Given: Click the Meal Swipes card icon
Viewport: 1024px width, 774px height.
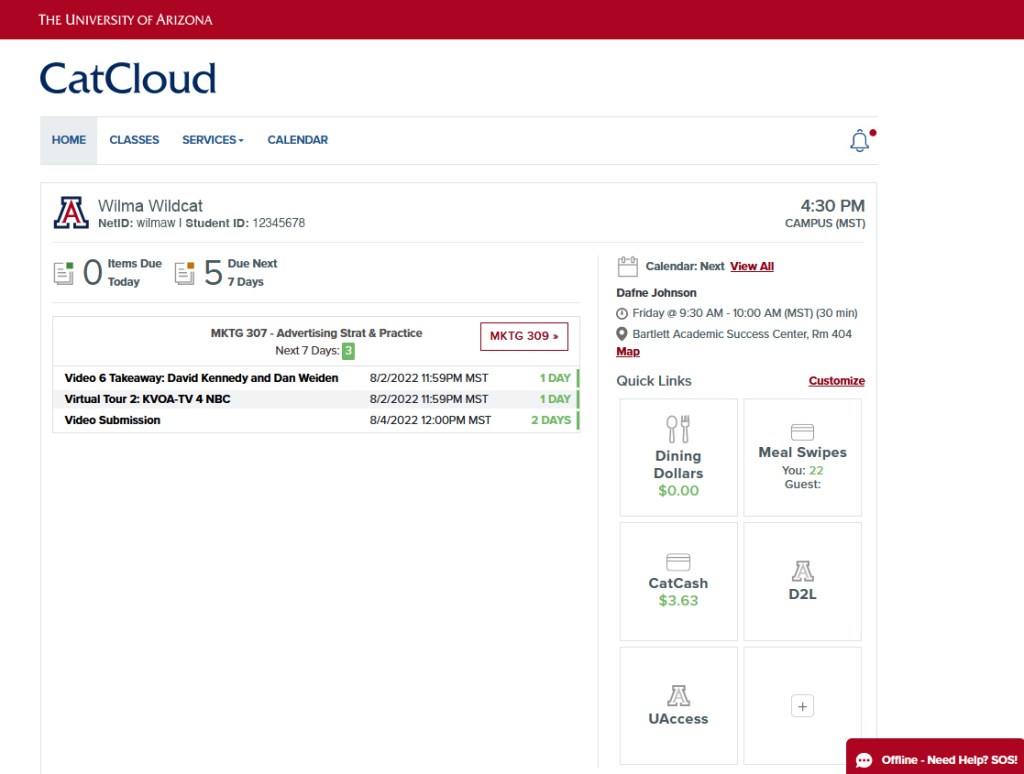Looking at the screenshot, I should (802, 432).
